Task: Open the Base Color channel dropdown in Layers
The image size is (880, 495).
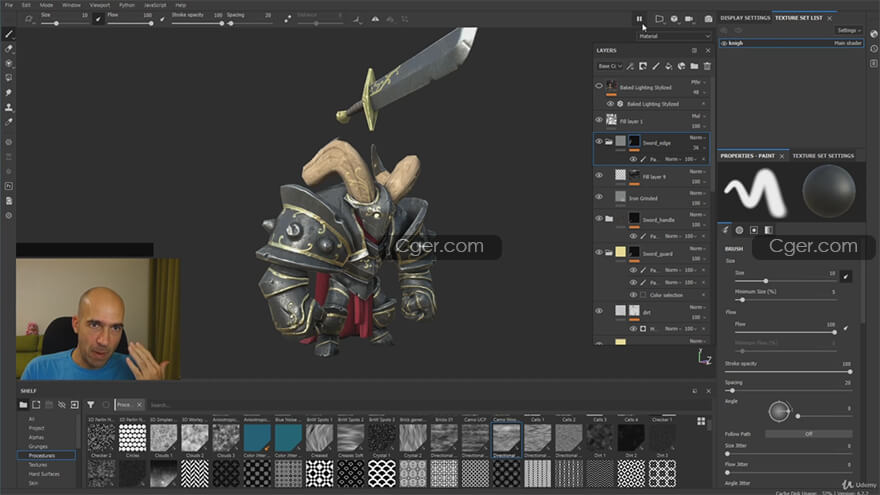Action: 609,66
